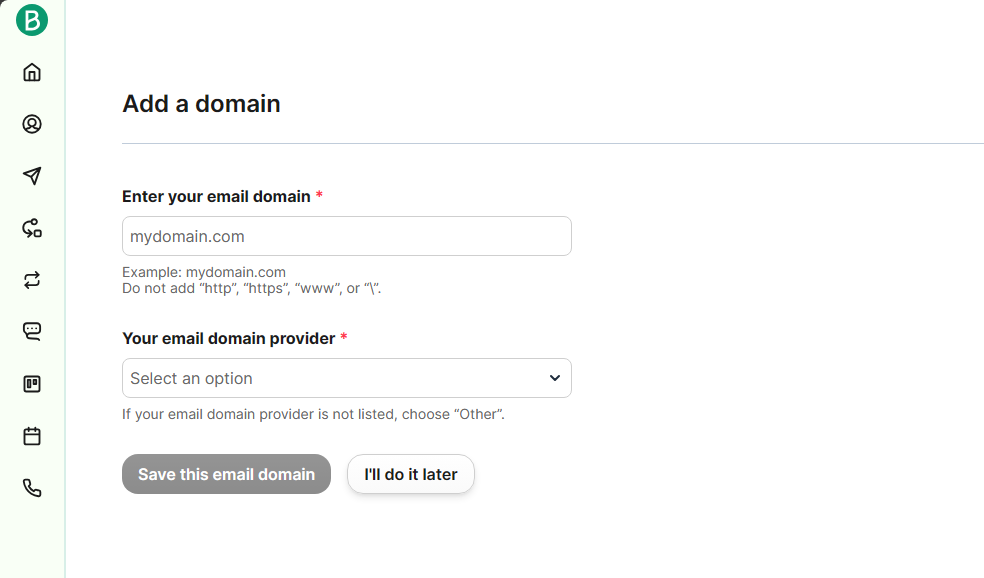The width and height of the screenshot is (984, 578).
Task: Open the Contacts sidebar icon
Action: (x=32, y=124)
